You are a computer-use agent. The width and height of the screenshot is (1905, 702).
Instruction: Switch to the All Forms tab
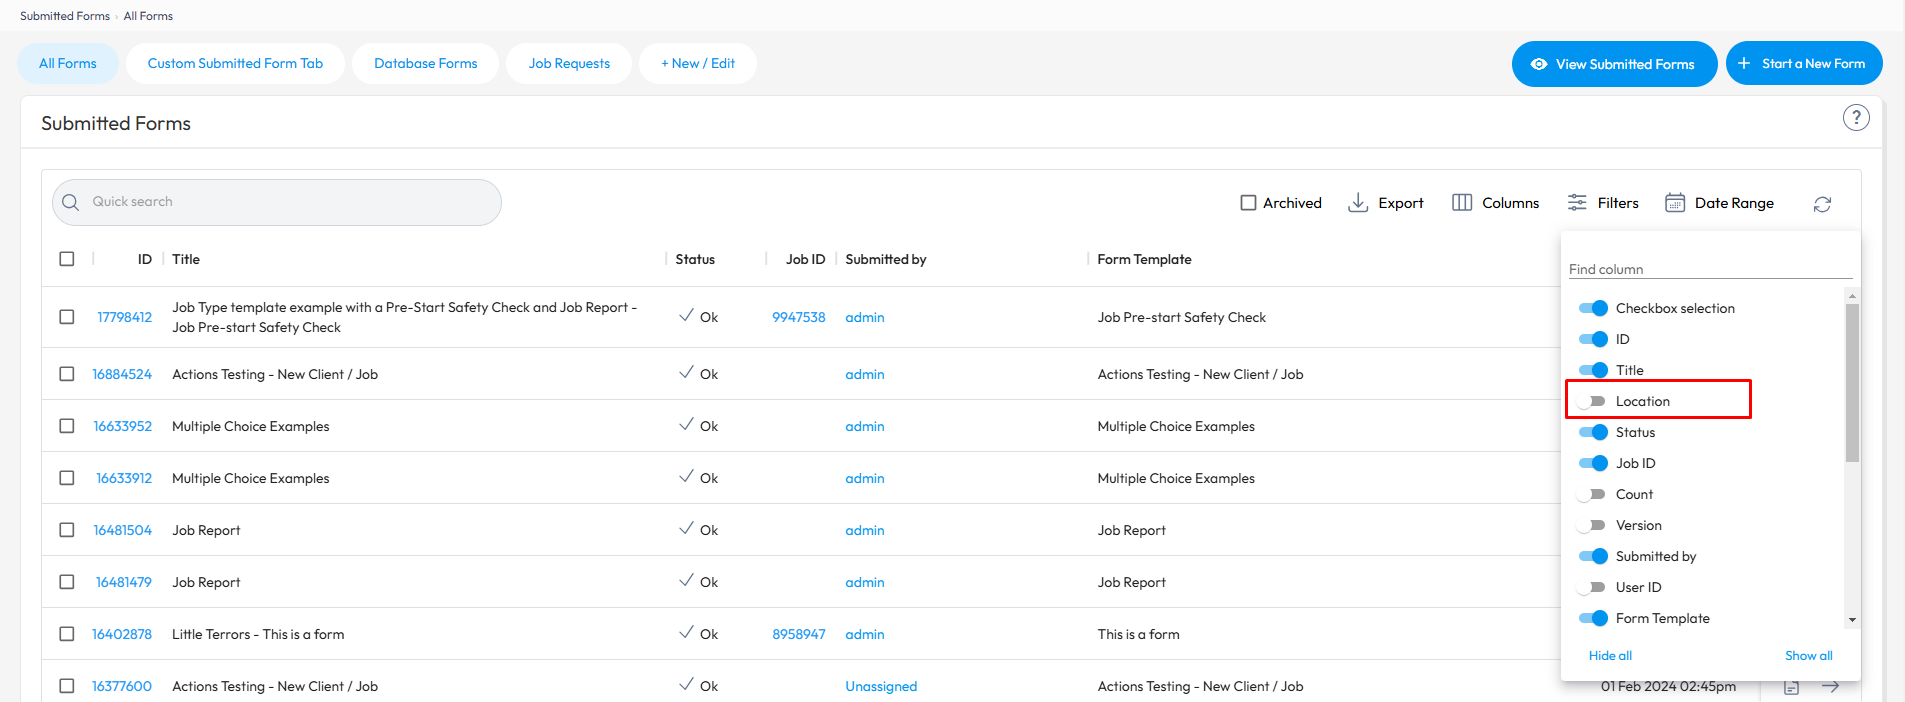point(68,63)
